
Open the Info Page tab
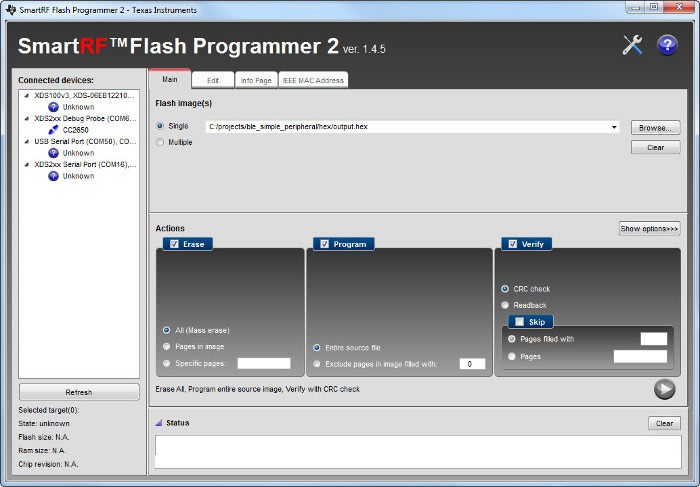point(256,80)
